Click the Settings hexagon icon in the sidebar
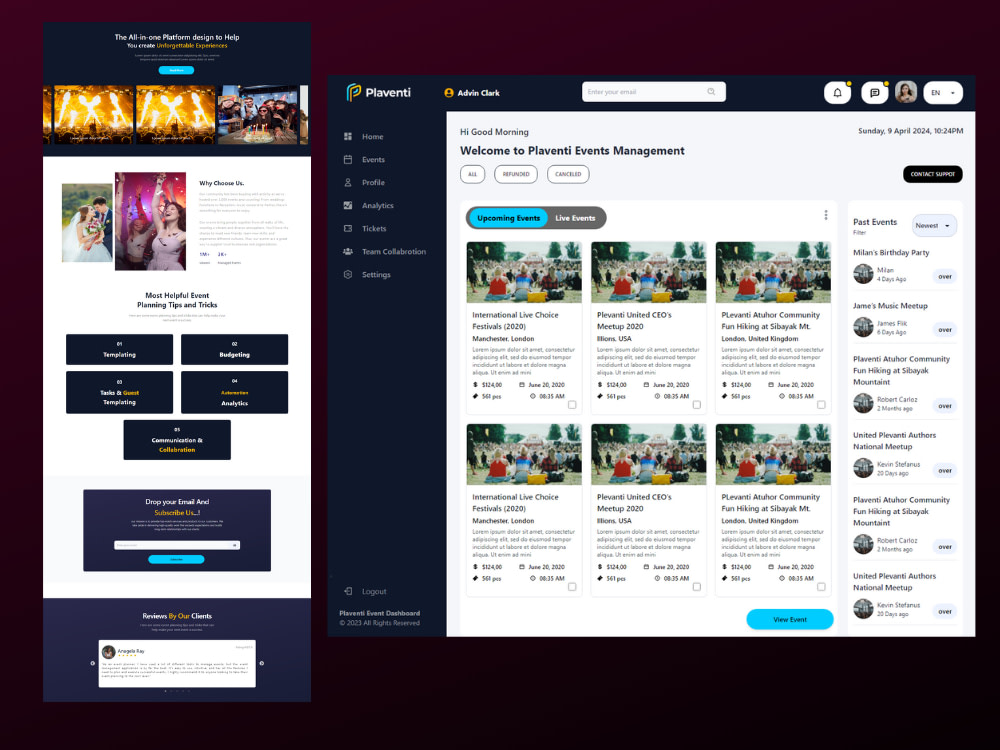The width and height of the screenshot is (1000, 750). (348, 274)
